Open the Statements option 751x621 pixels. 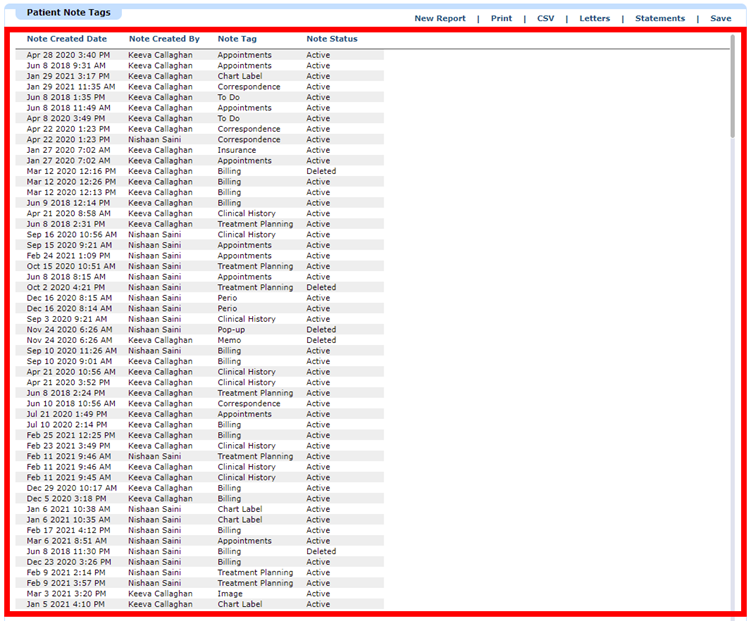[660, 18]
